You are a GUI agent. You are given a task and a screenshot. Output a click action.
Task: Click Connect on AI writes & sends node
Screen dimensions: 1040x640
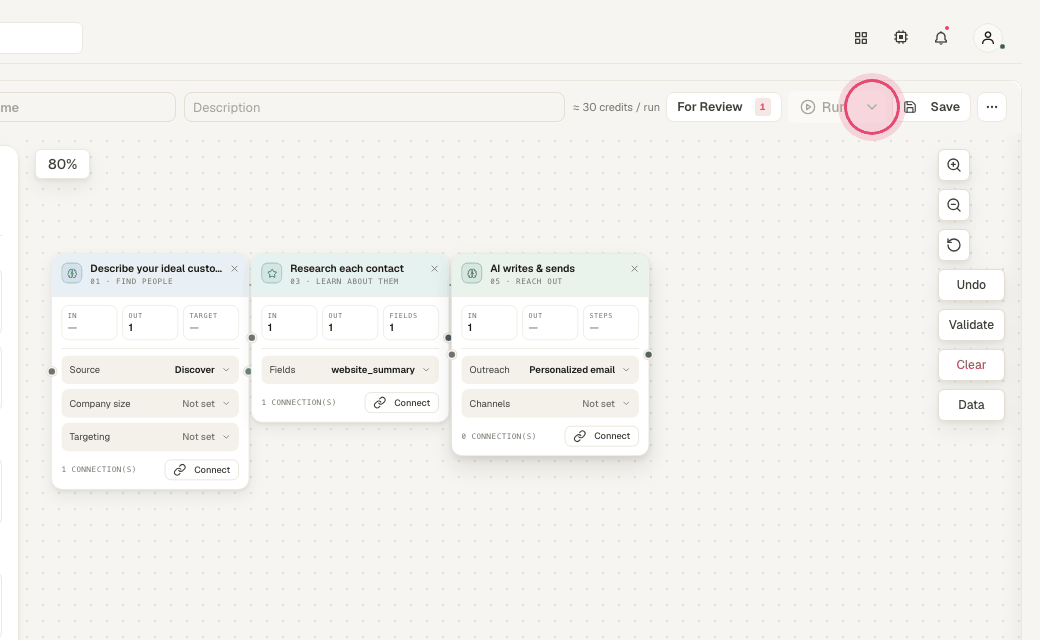(x=602, y=436)
